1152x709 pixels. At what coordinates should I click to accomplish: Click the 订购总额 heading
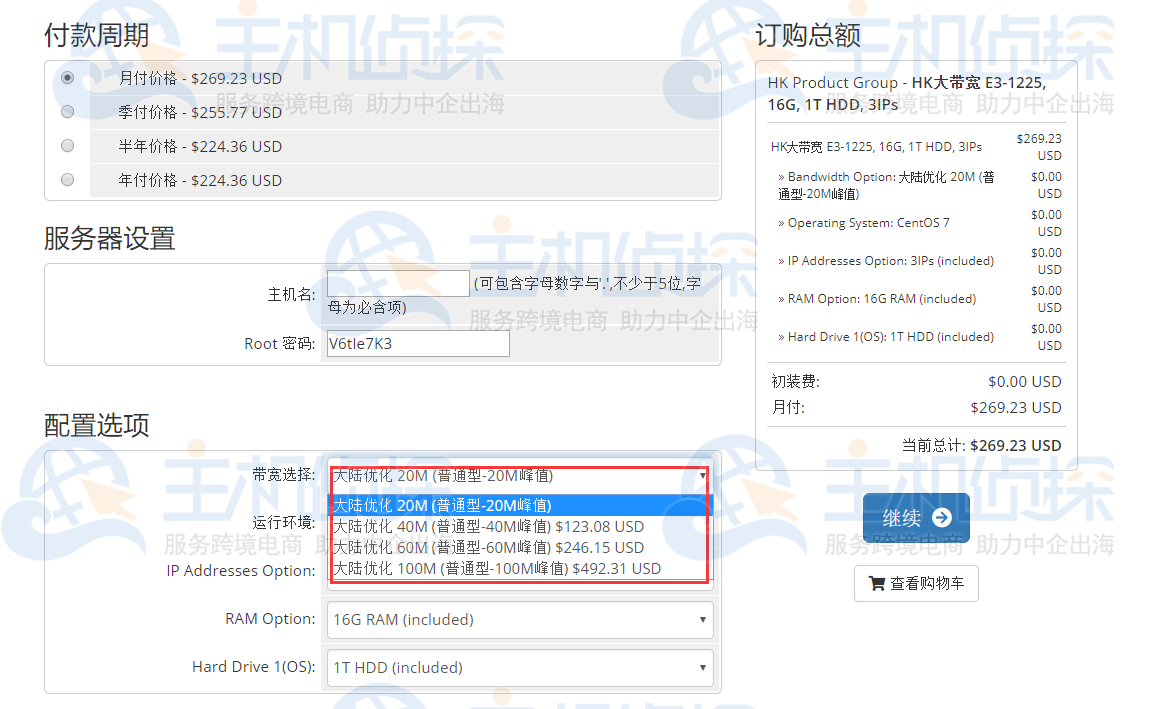pyautogui.click(x=808, y=35)
